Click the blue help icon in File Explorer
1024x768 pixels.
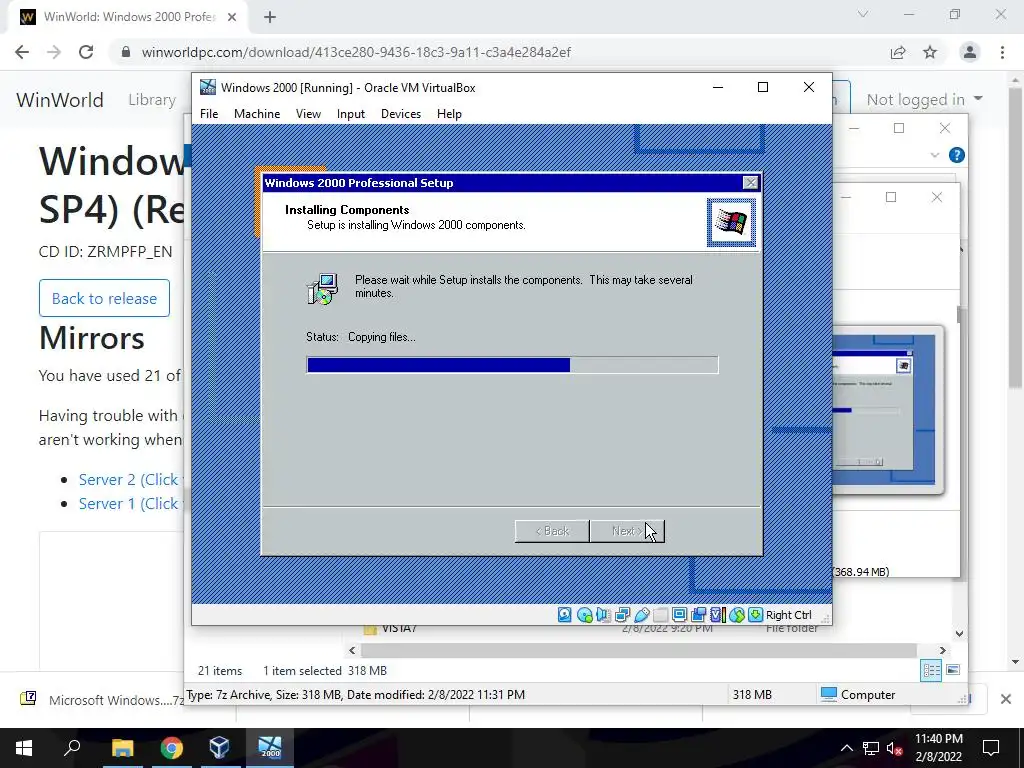pos(957,155)
